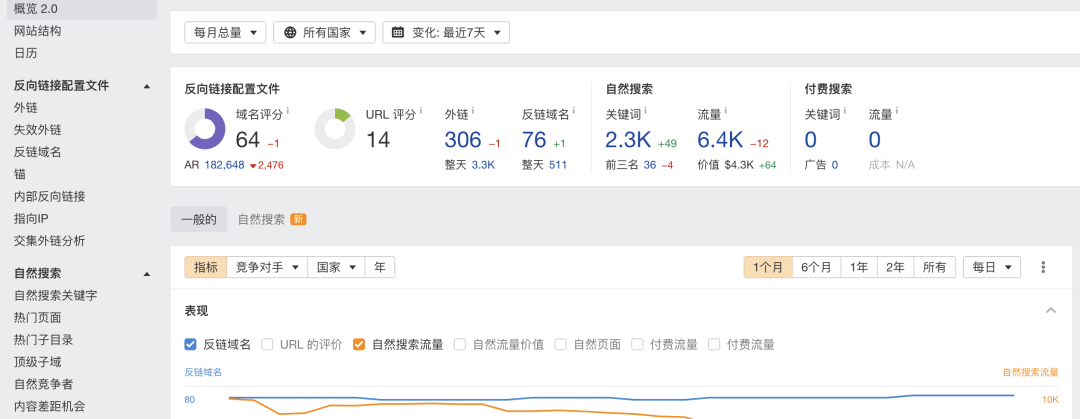Open 反链域名 in sidebar
Image resolution: width=1080 pixels, height=419 pixels.
coord(37,152)
